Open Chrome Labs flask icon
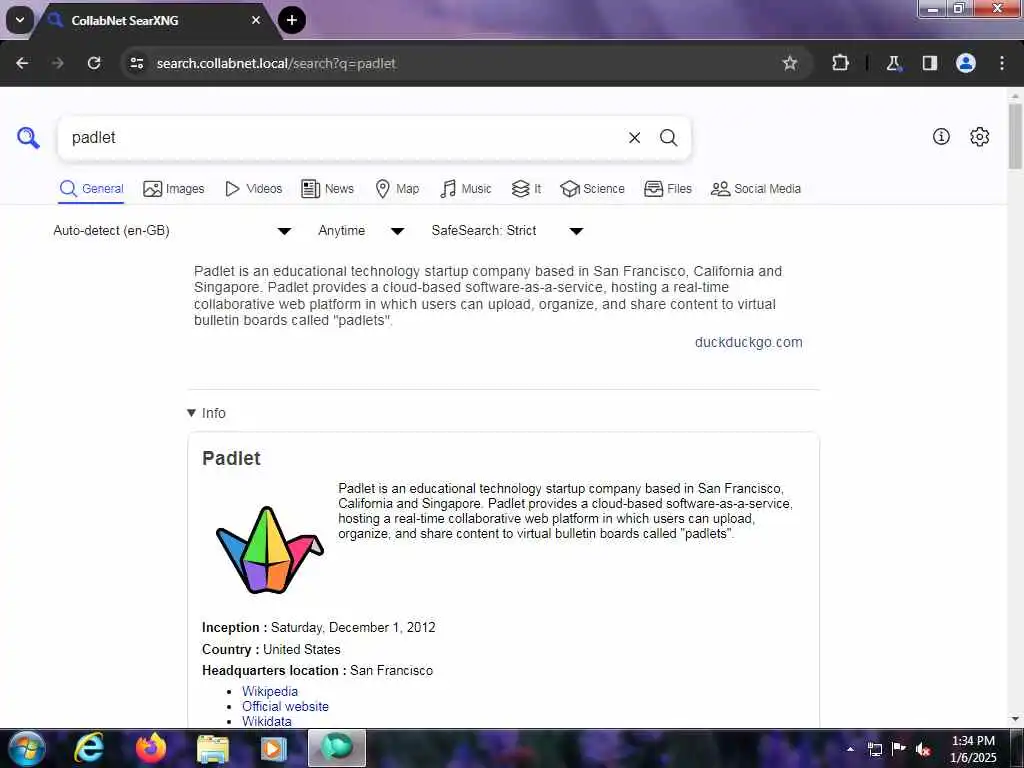The image size is (1024, 768). point(893,63)
